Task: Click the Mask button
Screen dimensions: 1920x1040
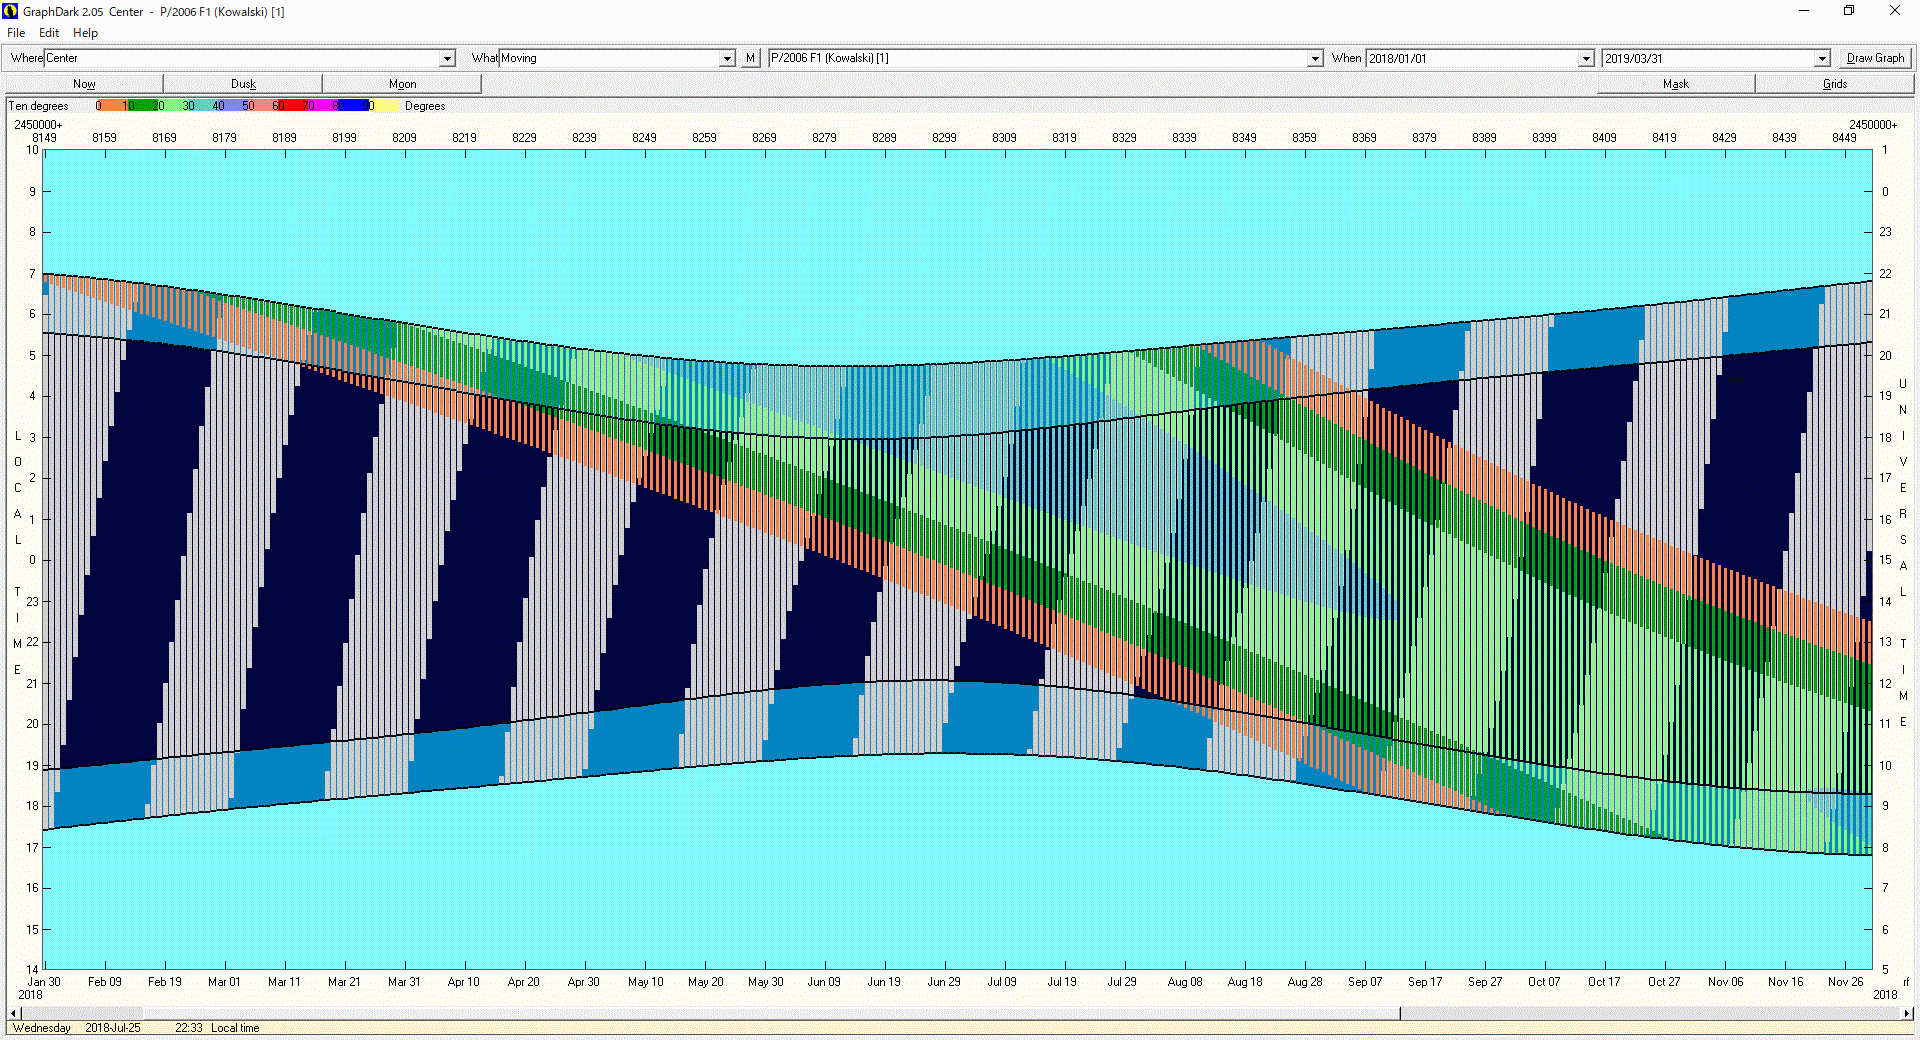Action: coord(1676,84)
